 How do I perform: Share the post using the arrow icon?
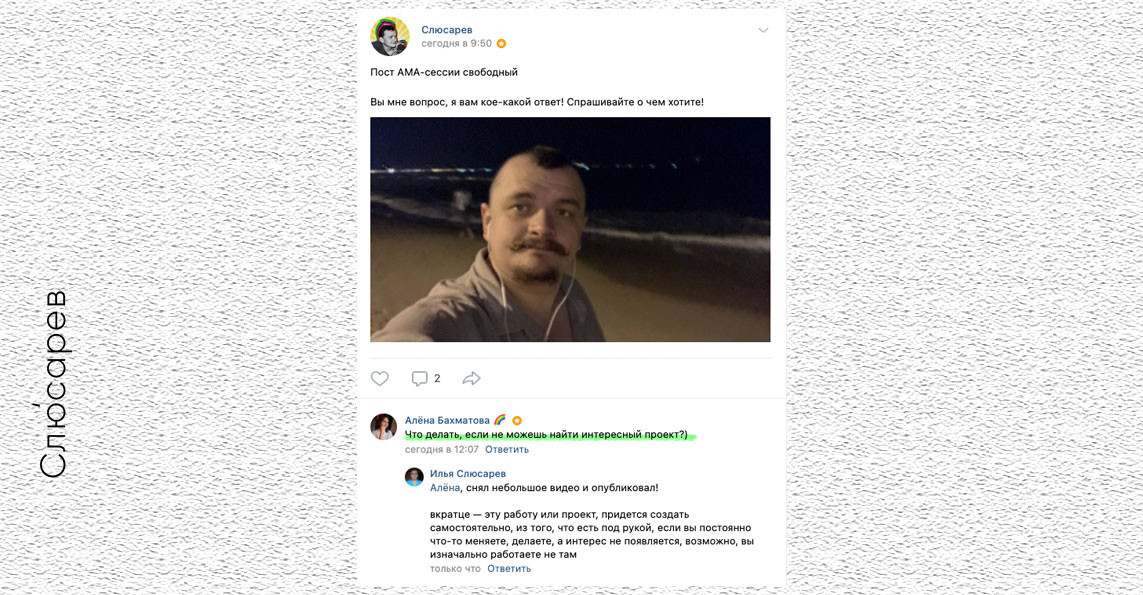click(x=472, y=378)
